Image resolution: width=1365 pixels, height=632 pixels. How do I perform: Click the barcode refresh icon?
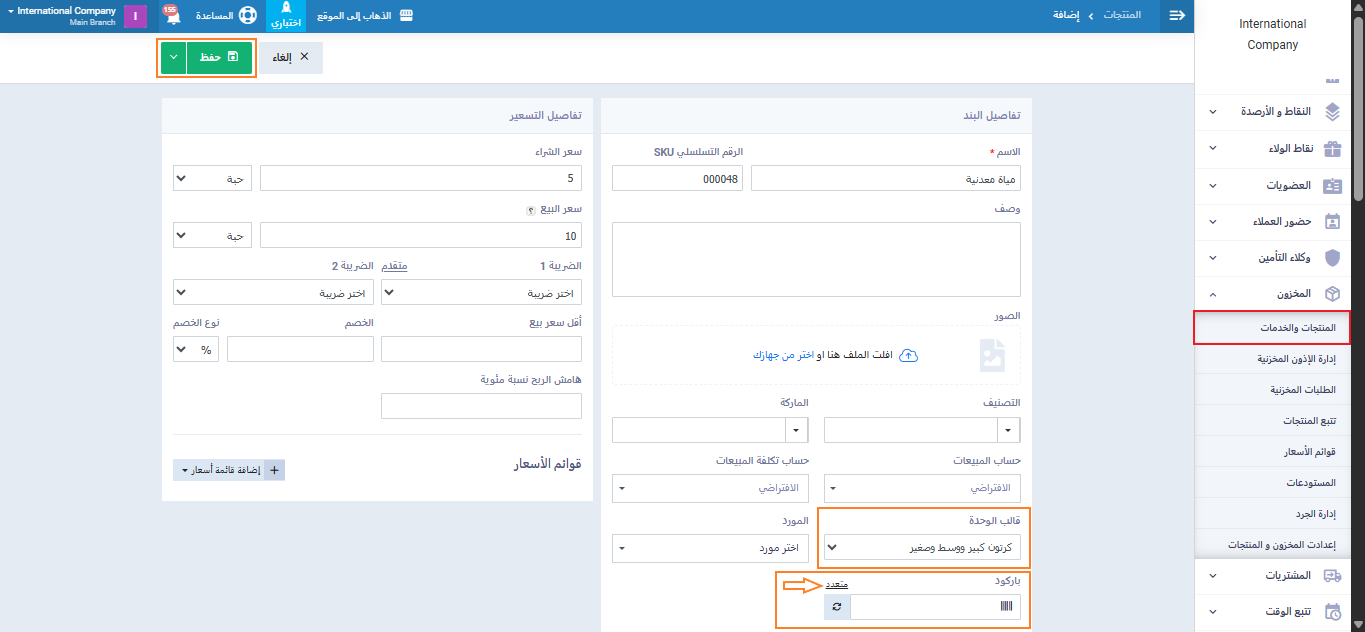pyautogui.click(x=837, y=607)
